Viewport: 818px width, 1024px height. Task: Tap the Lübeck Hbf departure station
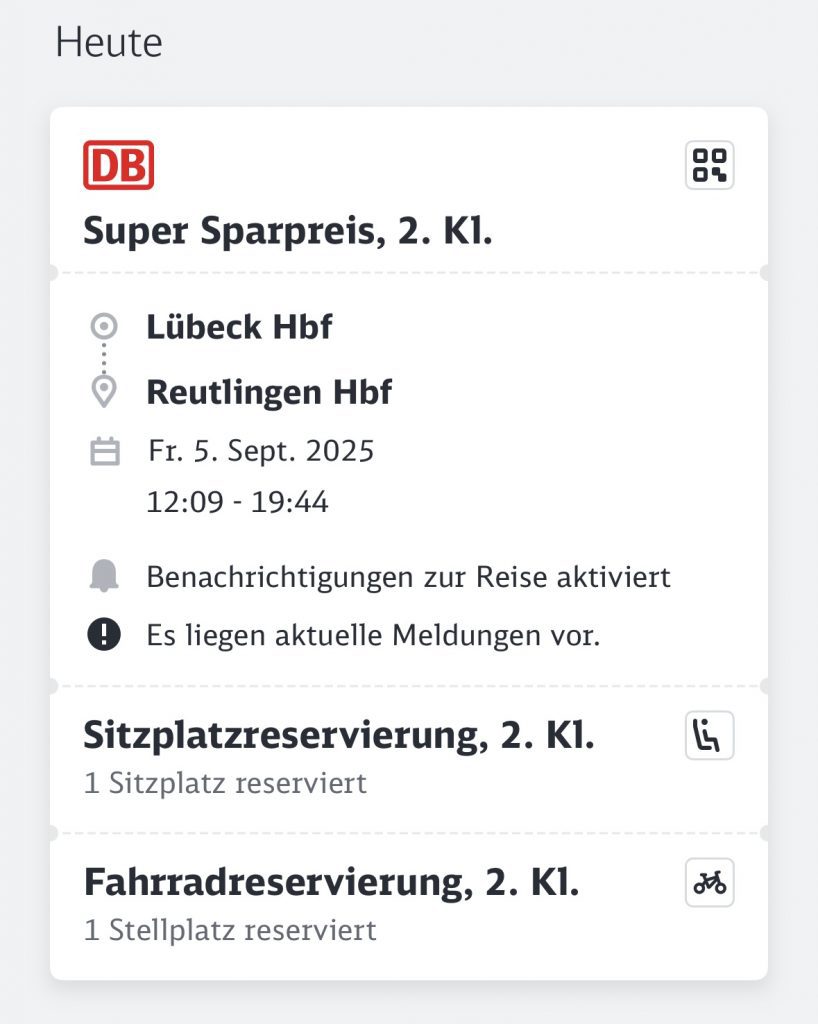[239, 326]
